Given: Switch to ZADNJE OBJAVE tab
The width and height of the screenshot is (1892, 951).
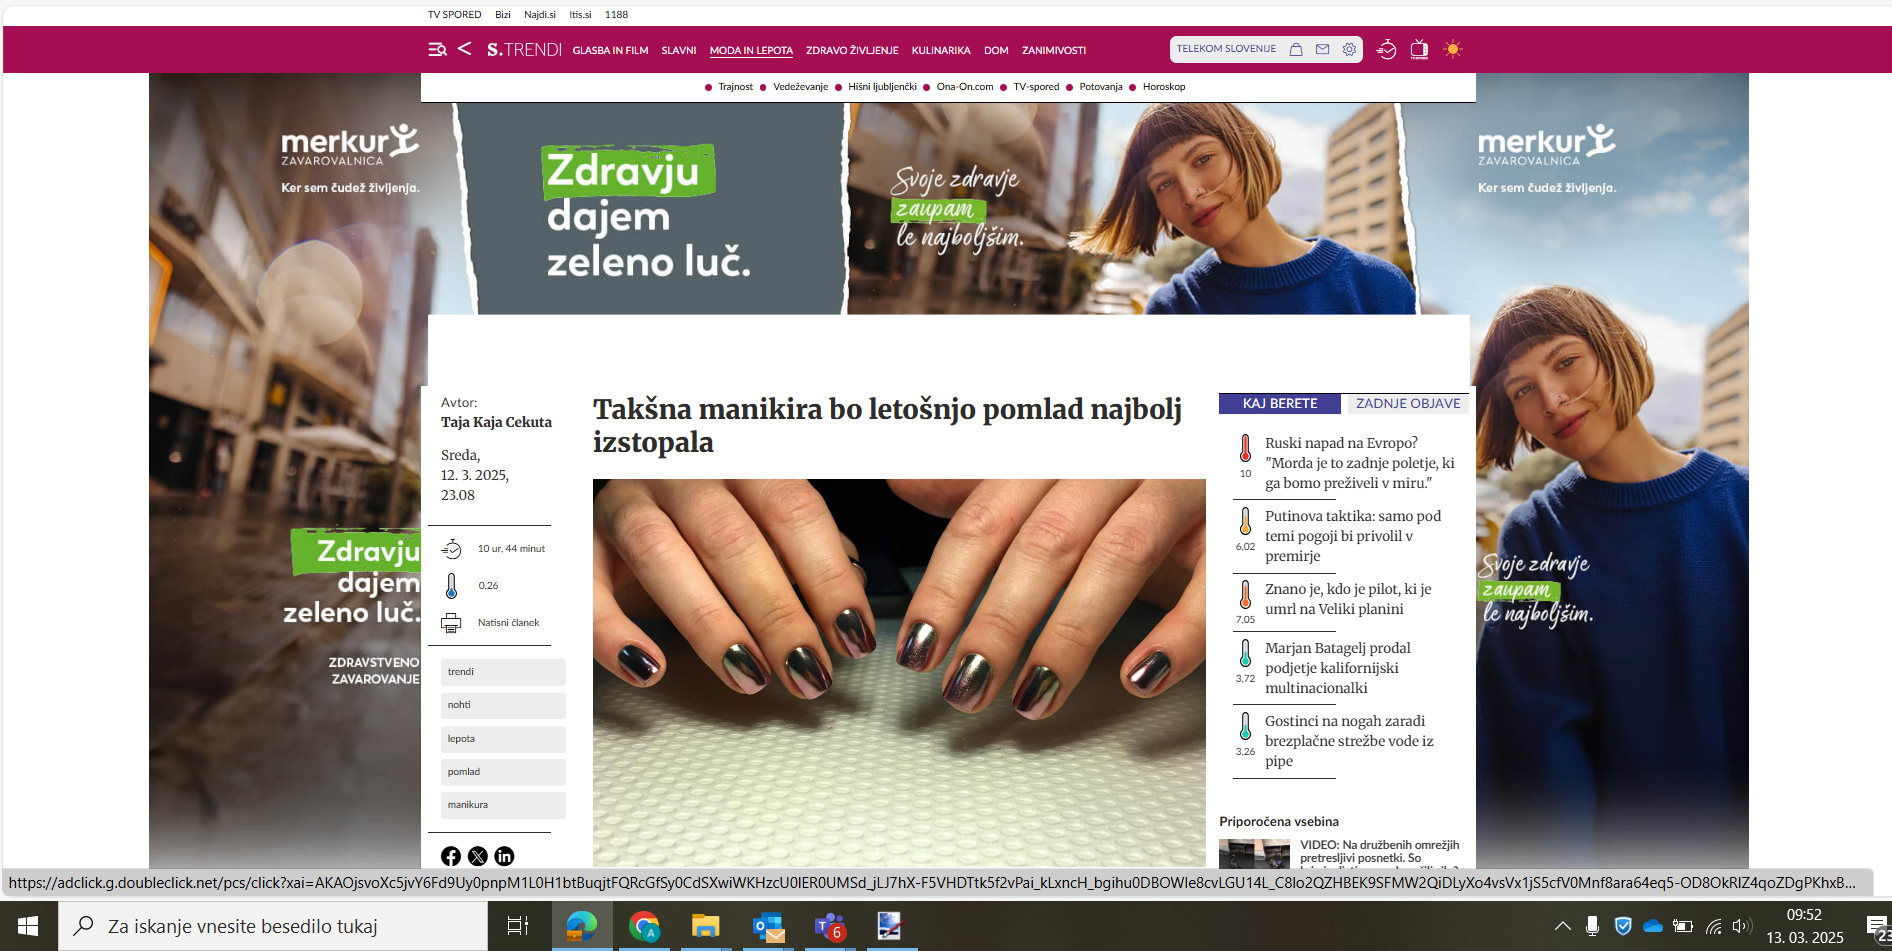Looking at the screenshot, I should coord(1407,403).
